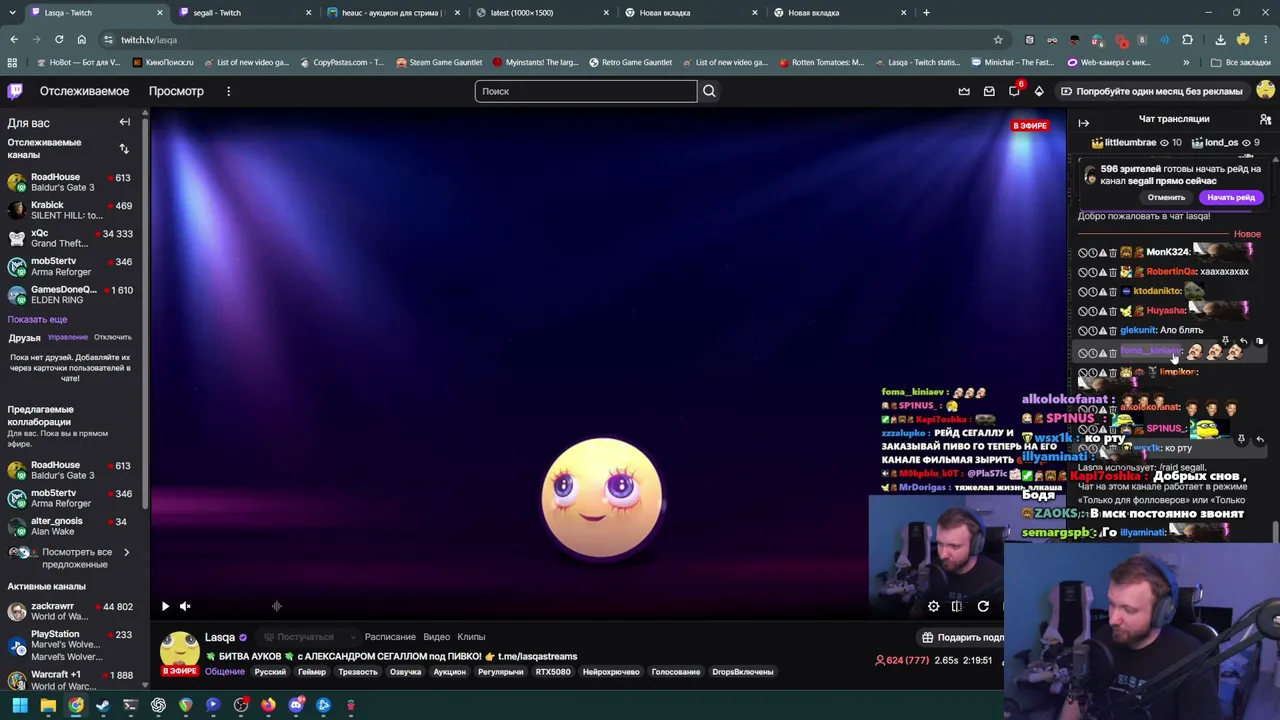Sort followed channels with the arrows icon
This screenshot has width=1280, height=720.
124,149
